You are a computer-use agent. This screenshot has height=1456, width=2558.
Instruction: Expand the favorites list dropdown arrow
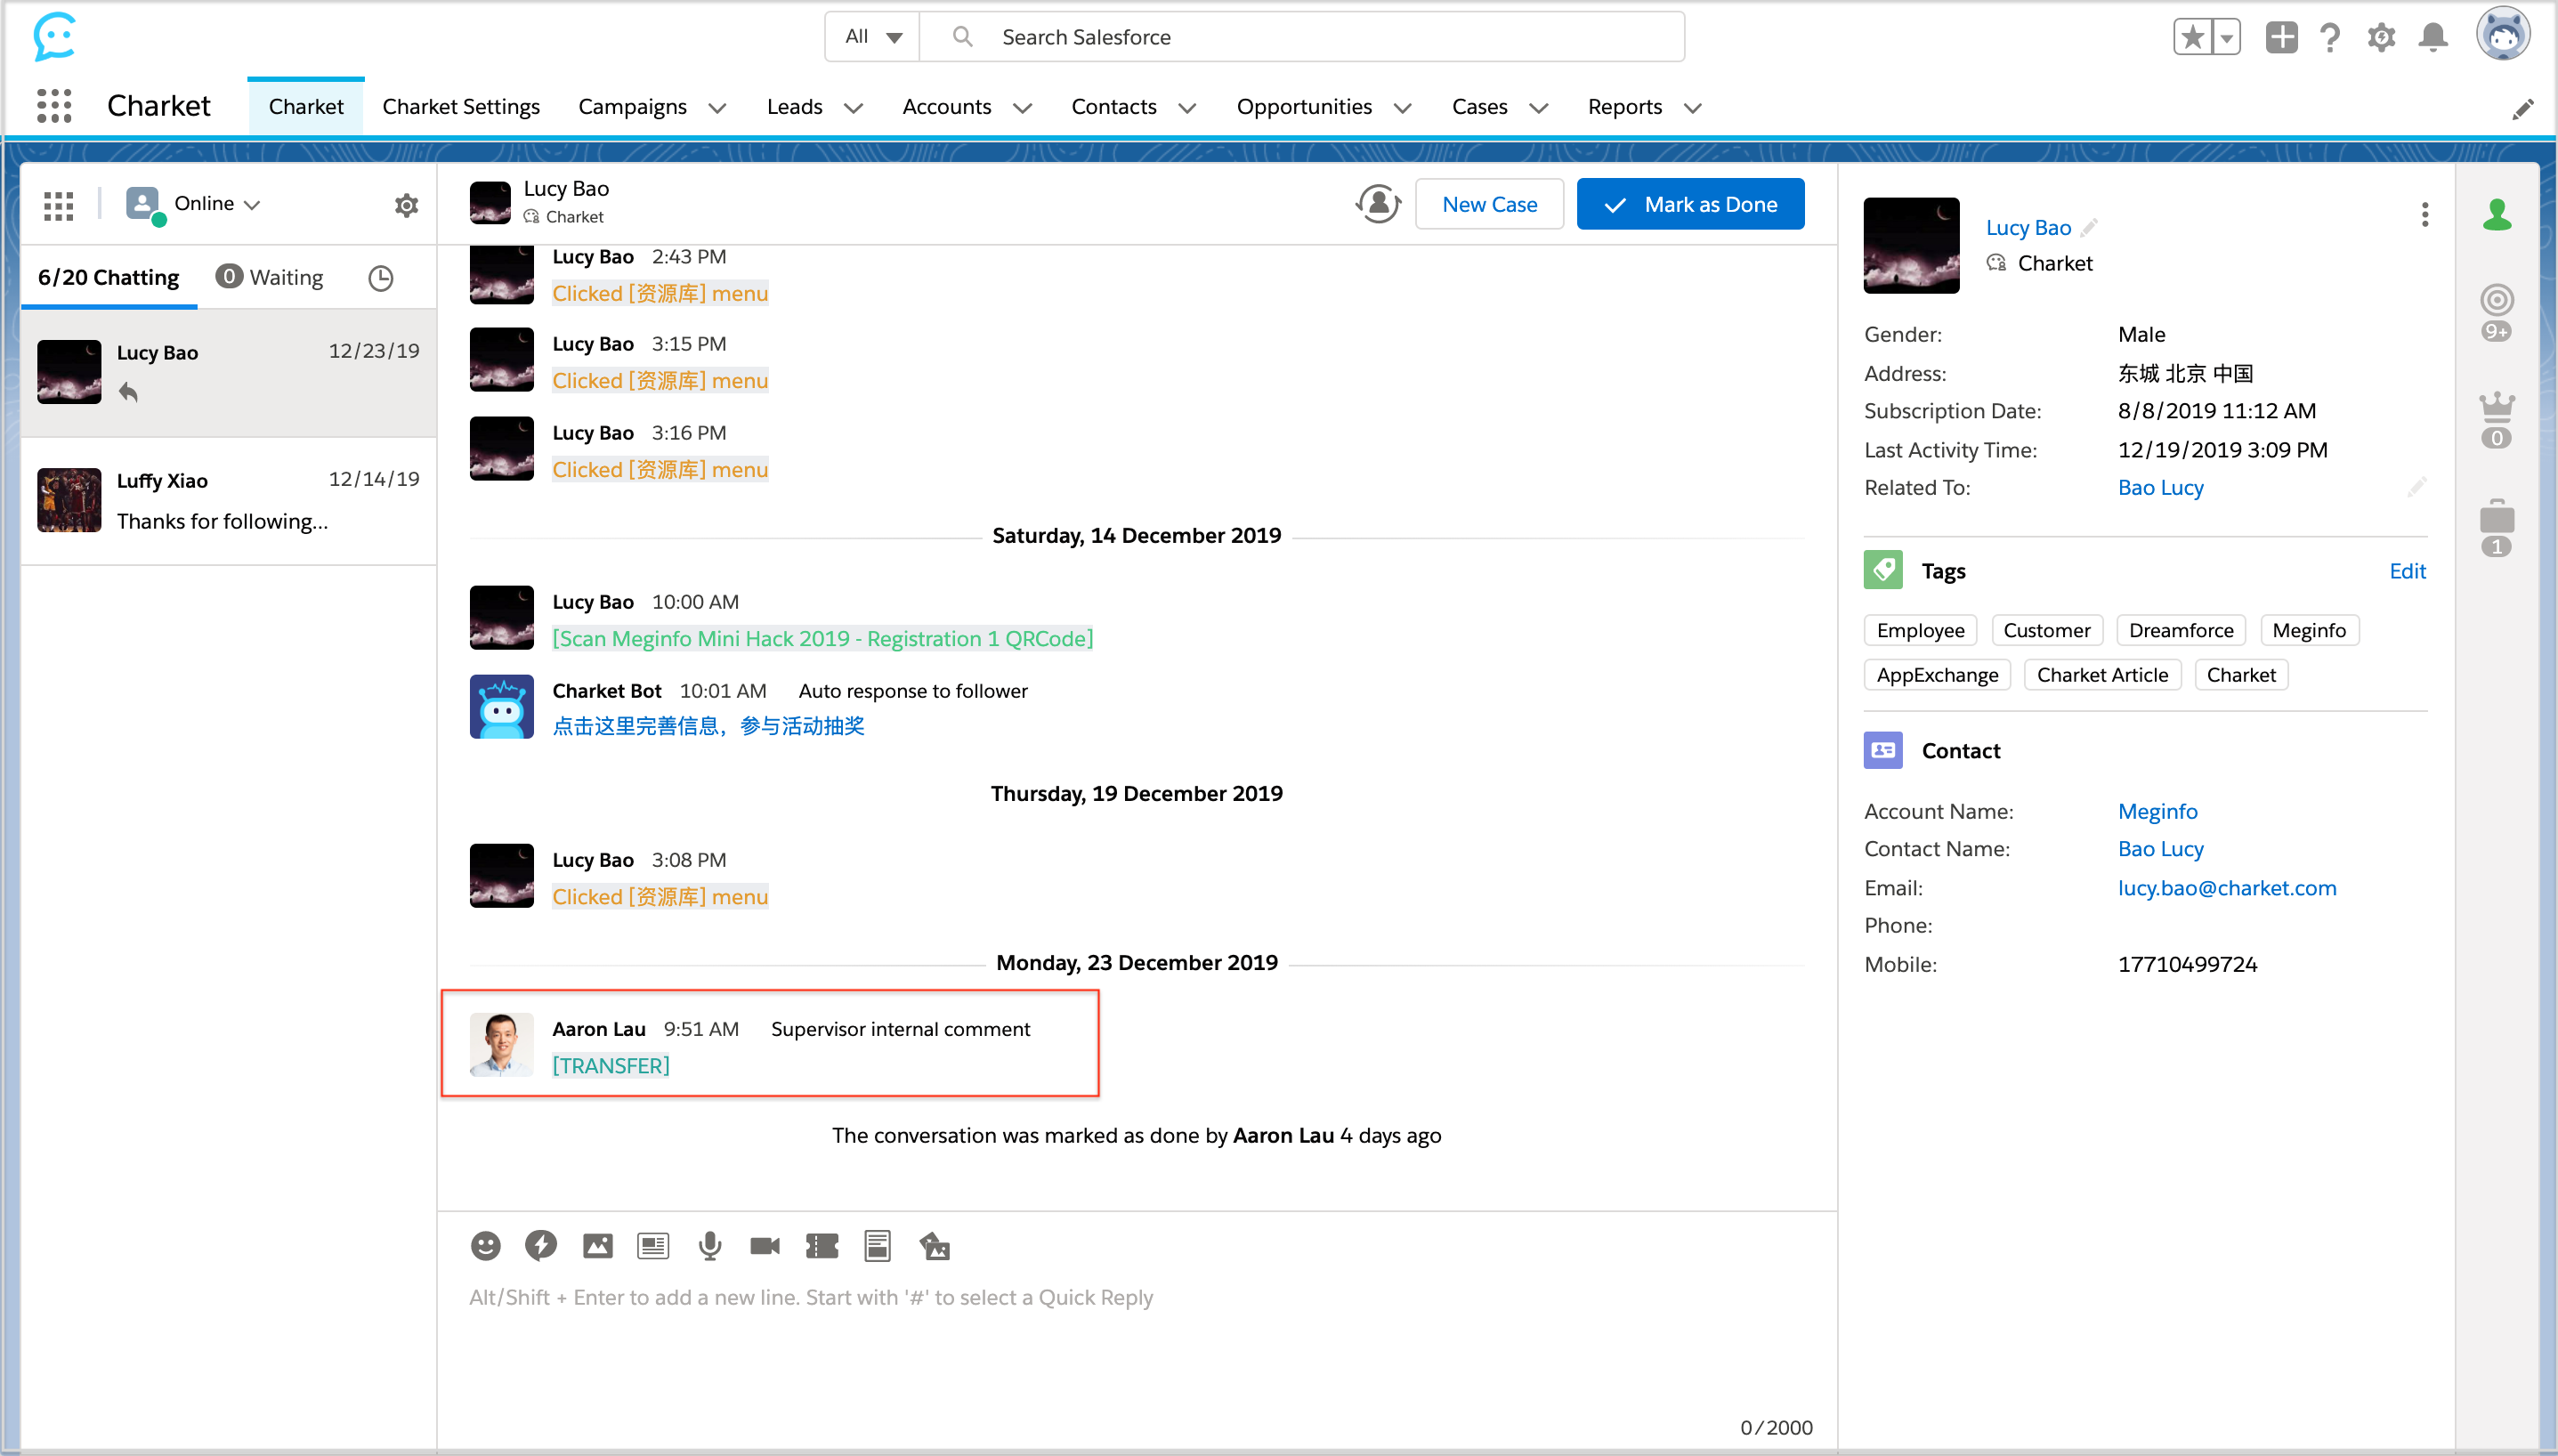[2226, 37]
